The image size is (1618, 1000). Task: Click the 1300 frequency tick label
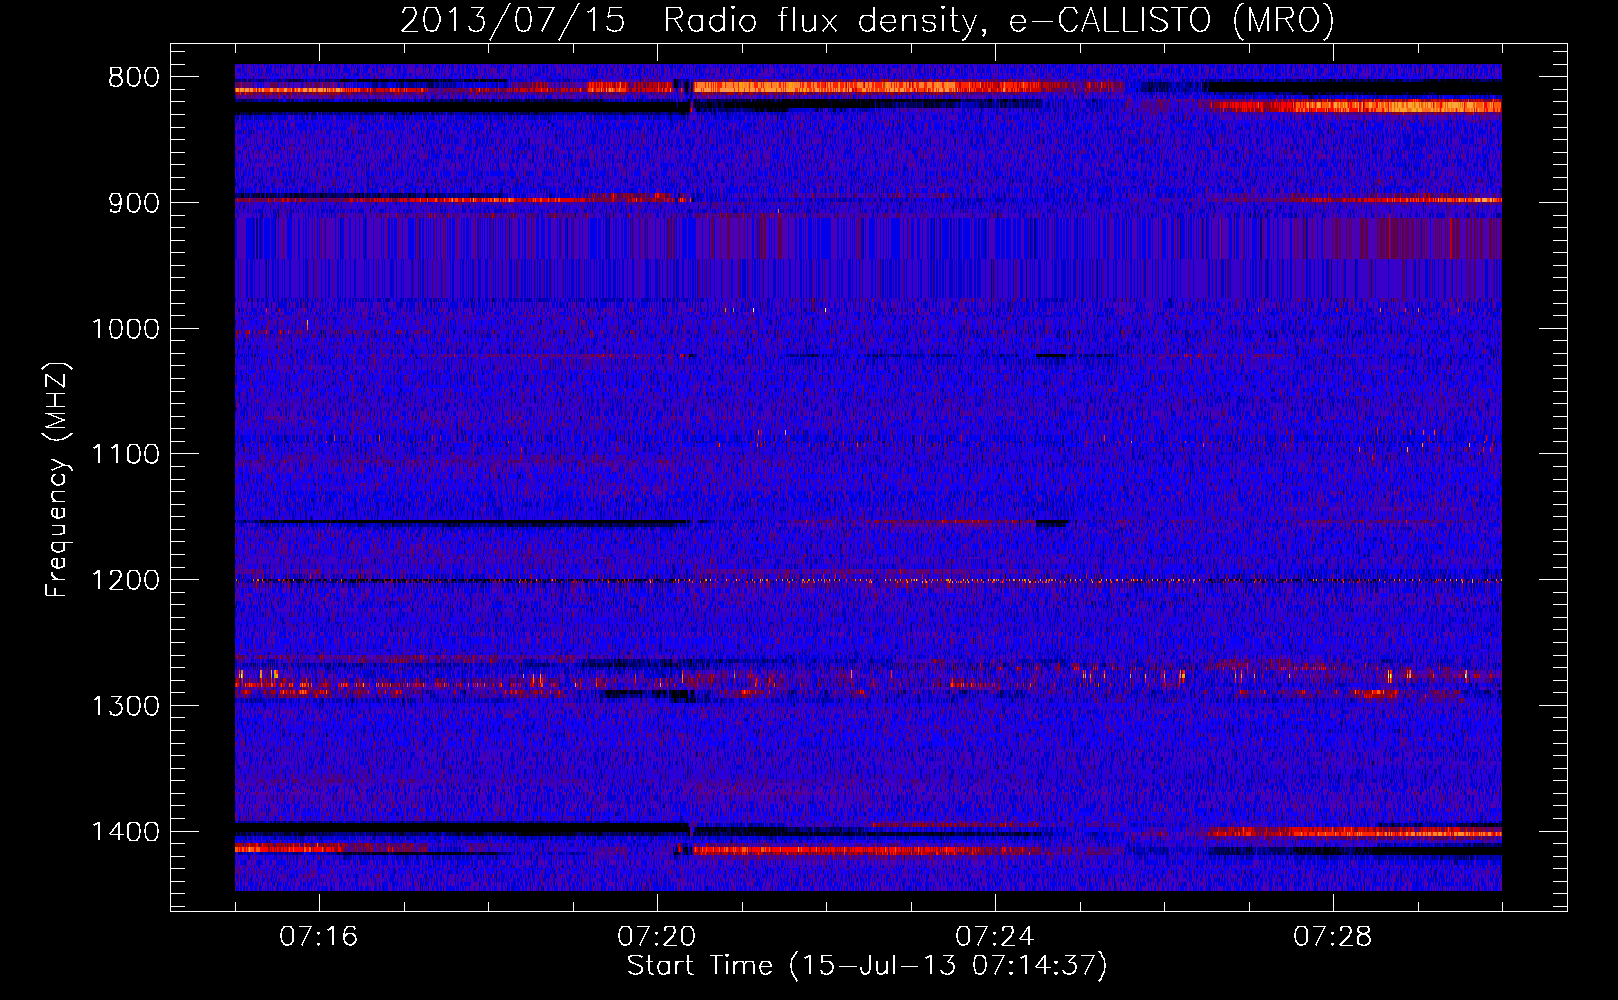click(125, 707)
